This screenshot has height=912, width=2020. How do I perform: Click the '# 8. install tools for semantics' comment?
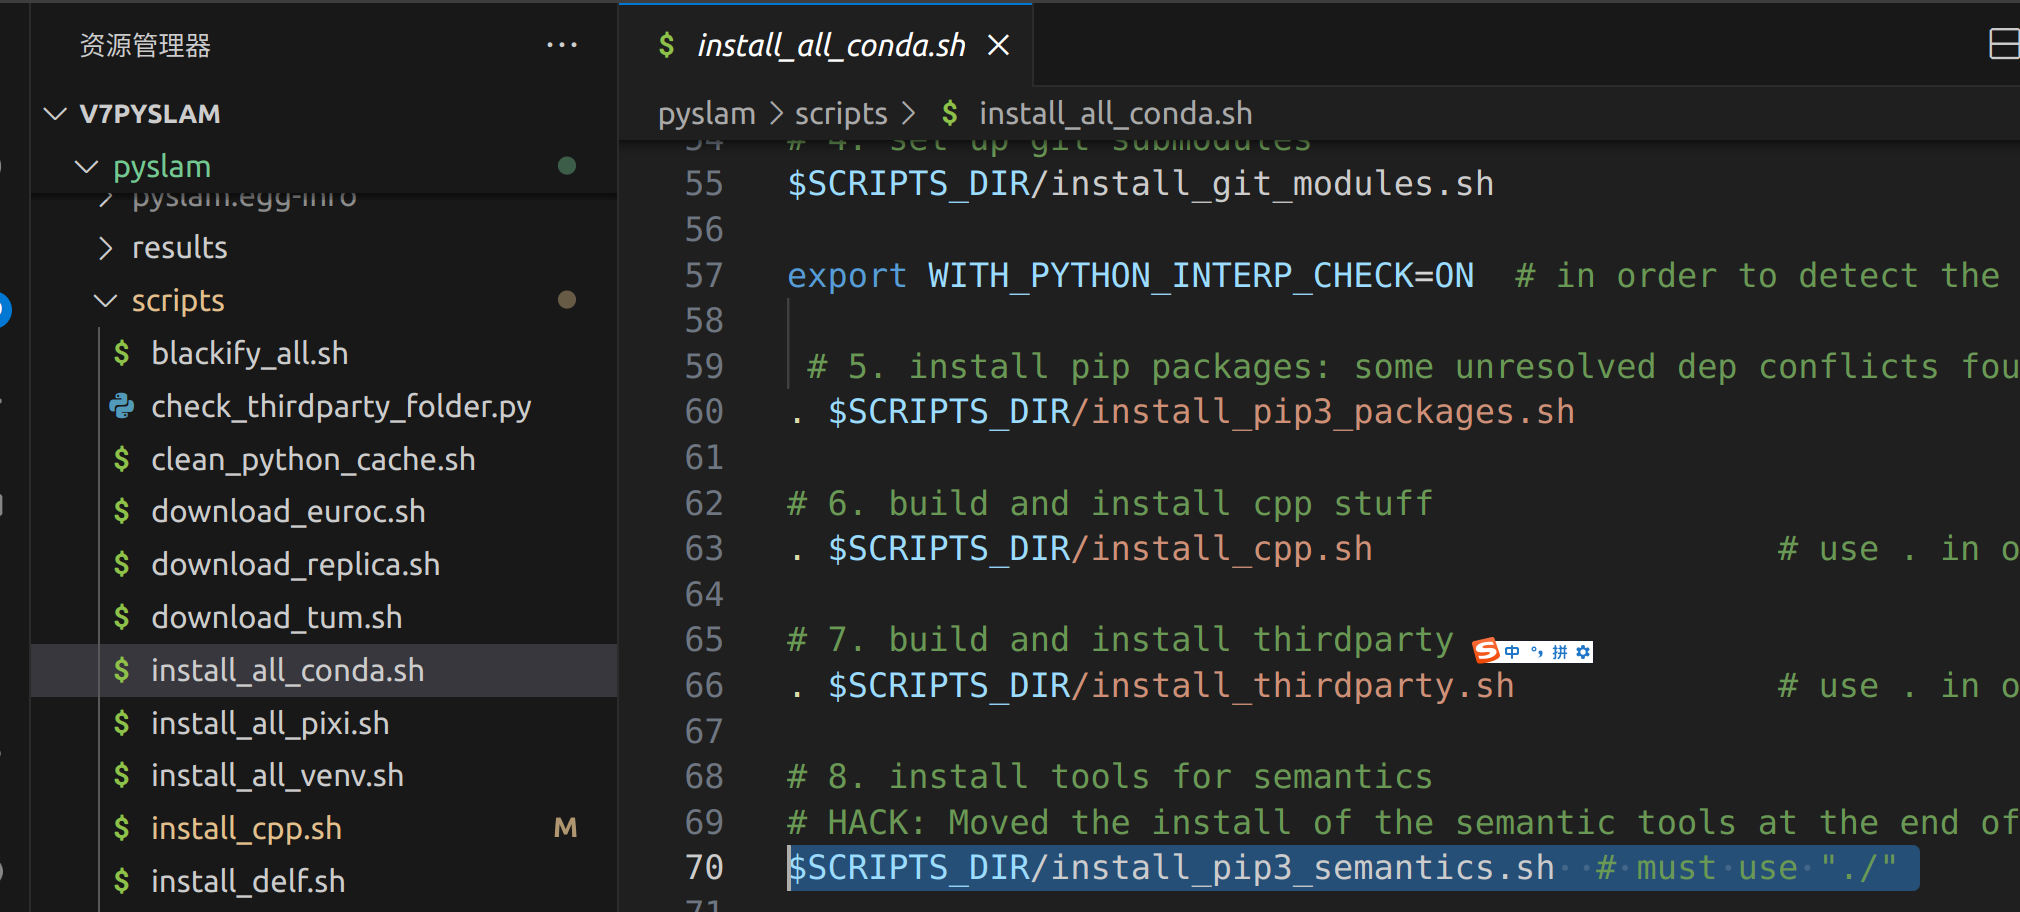1110,777
